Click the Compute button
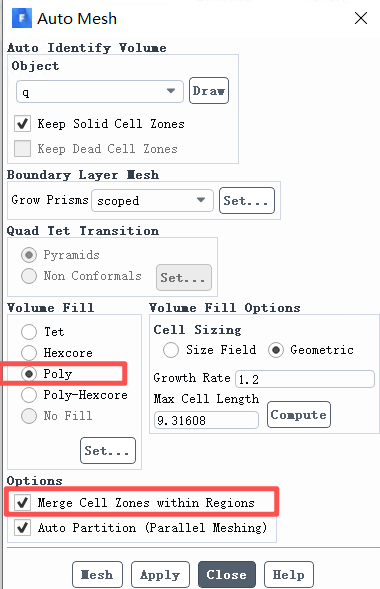The width and height of the screenshot is (380, 589). [299, 414]
